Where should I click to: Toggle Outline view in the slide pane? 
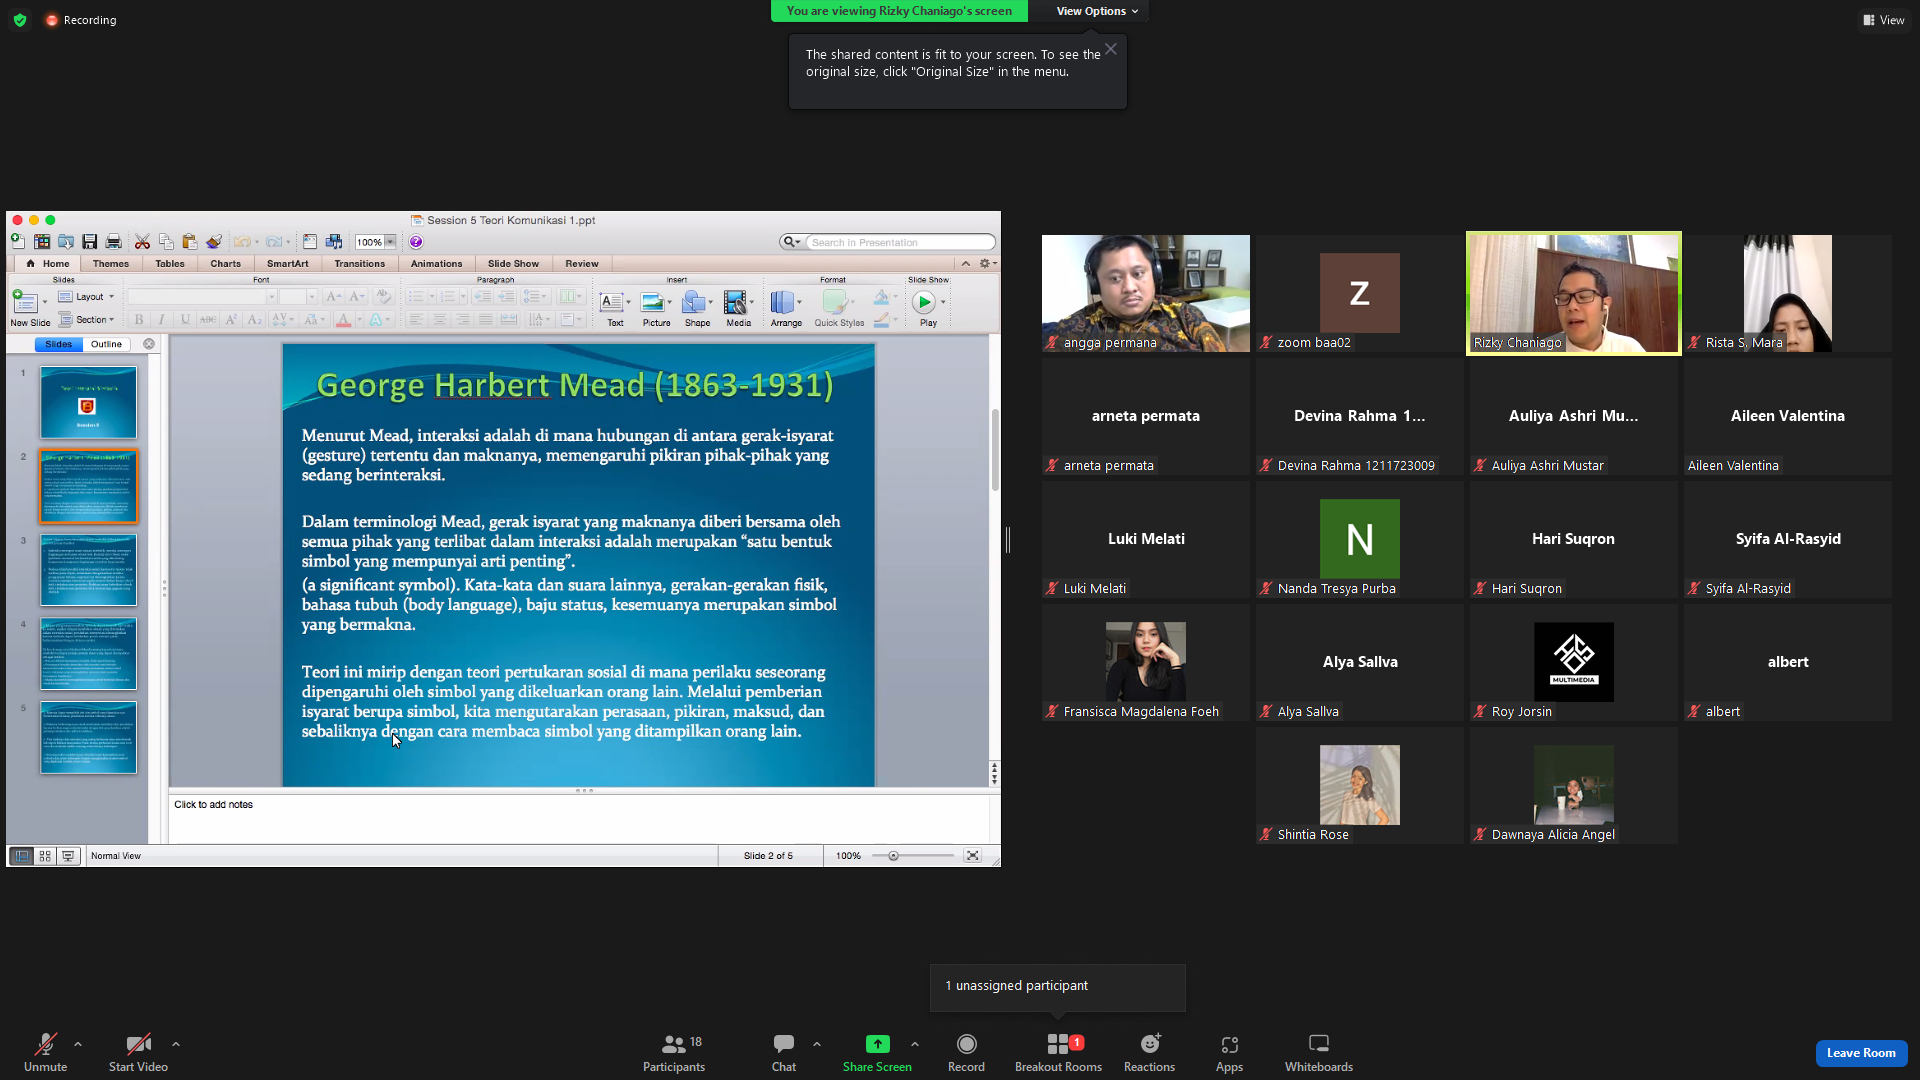coord(106,344)
